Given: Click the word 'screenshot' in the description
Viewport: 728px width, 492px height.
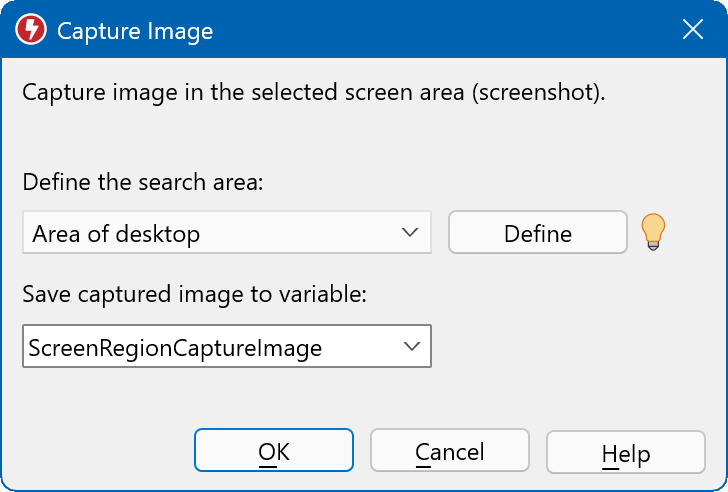Looking at the screenshot, I should pyautogui.click(x=535, y=94).
